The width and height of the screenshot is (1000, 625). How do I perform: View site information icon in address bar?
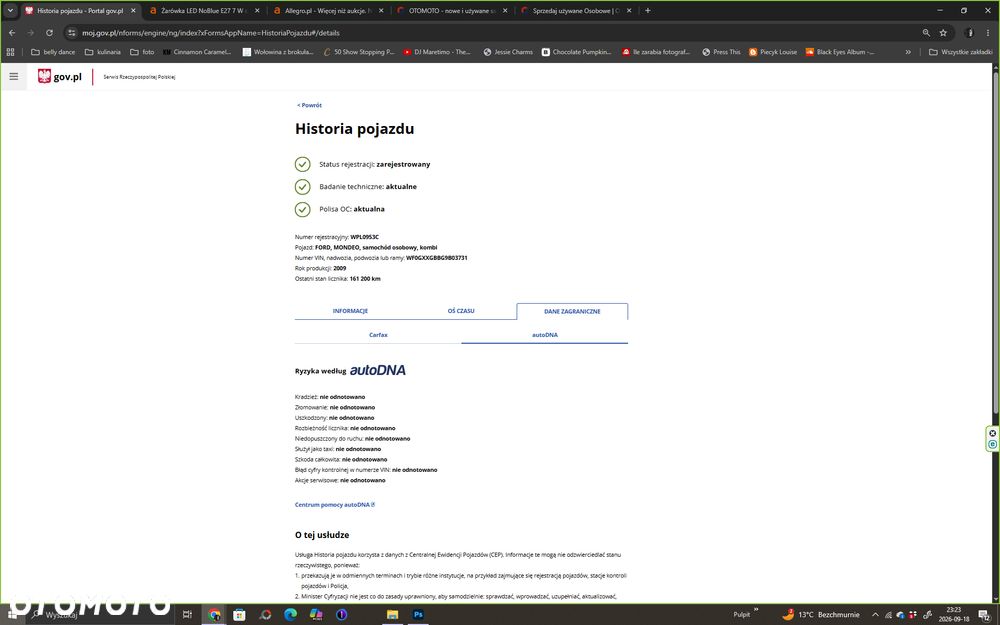point(71,33)
